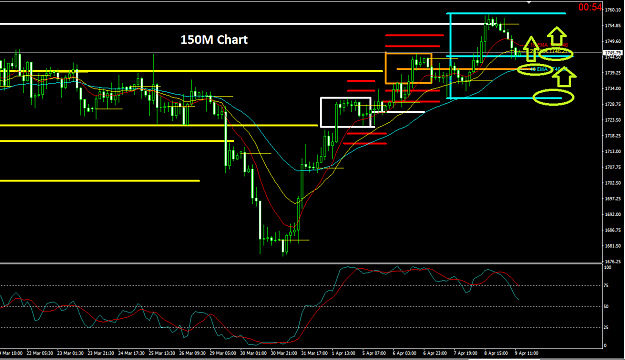Click the '23 Mar 01:30' time axis label
Viewport: 625px width, 360px height.
coord(70,353)
